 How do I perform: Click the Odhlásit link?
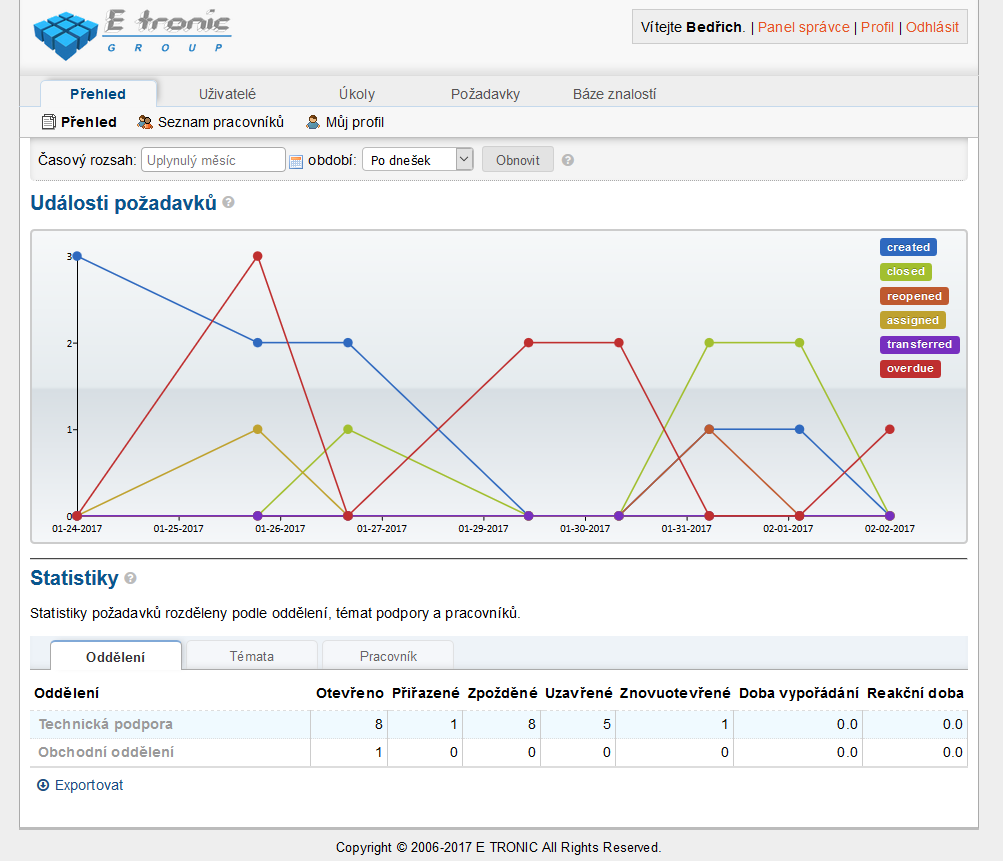932,27
